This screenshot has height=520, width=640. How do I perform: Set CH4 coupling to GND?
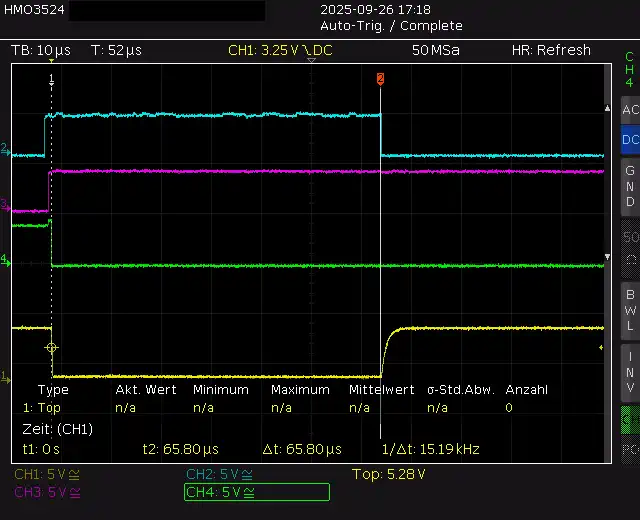629,186
